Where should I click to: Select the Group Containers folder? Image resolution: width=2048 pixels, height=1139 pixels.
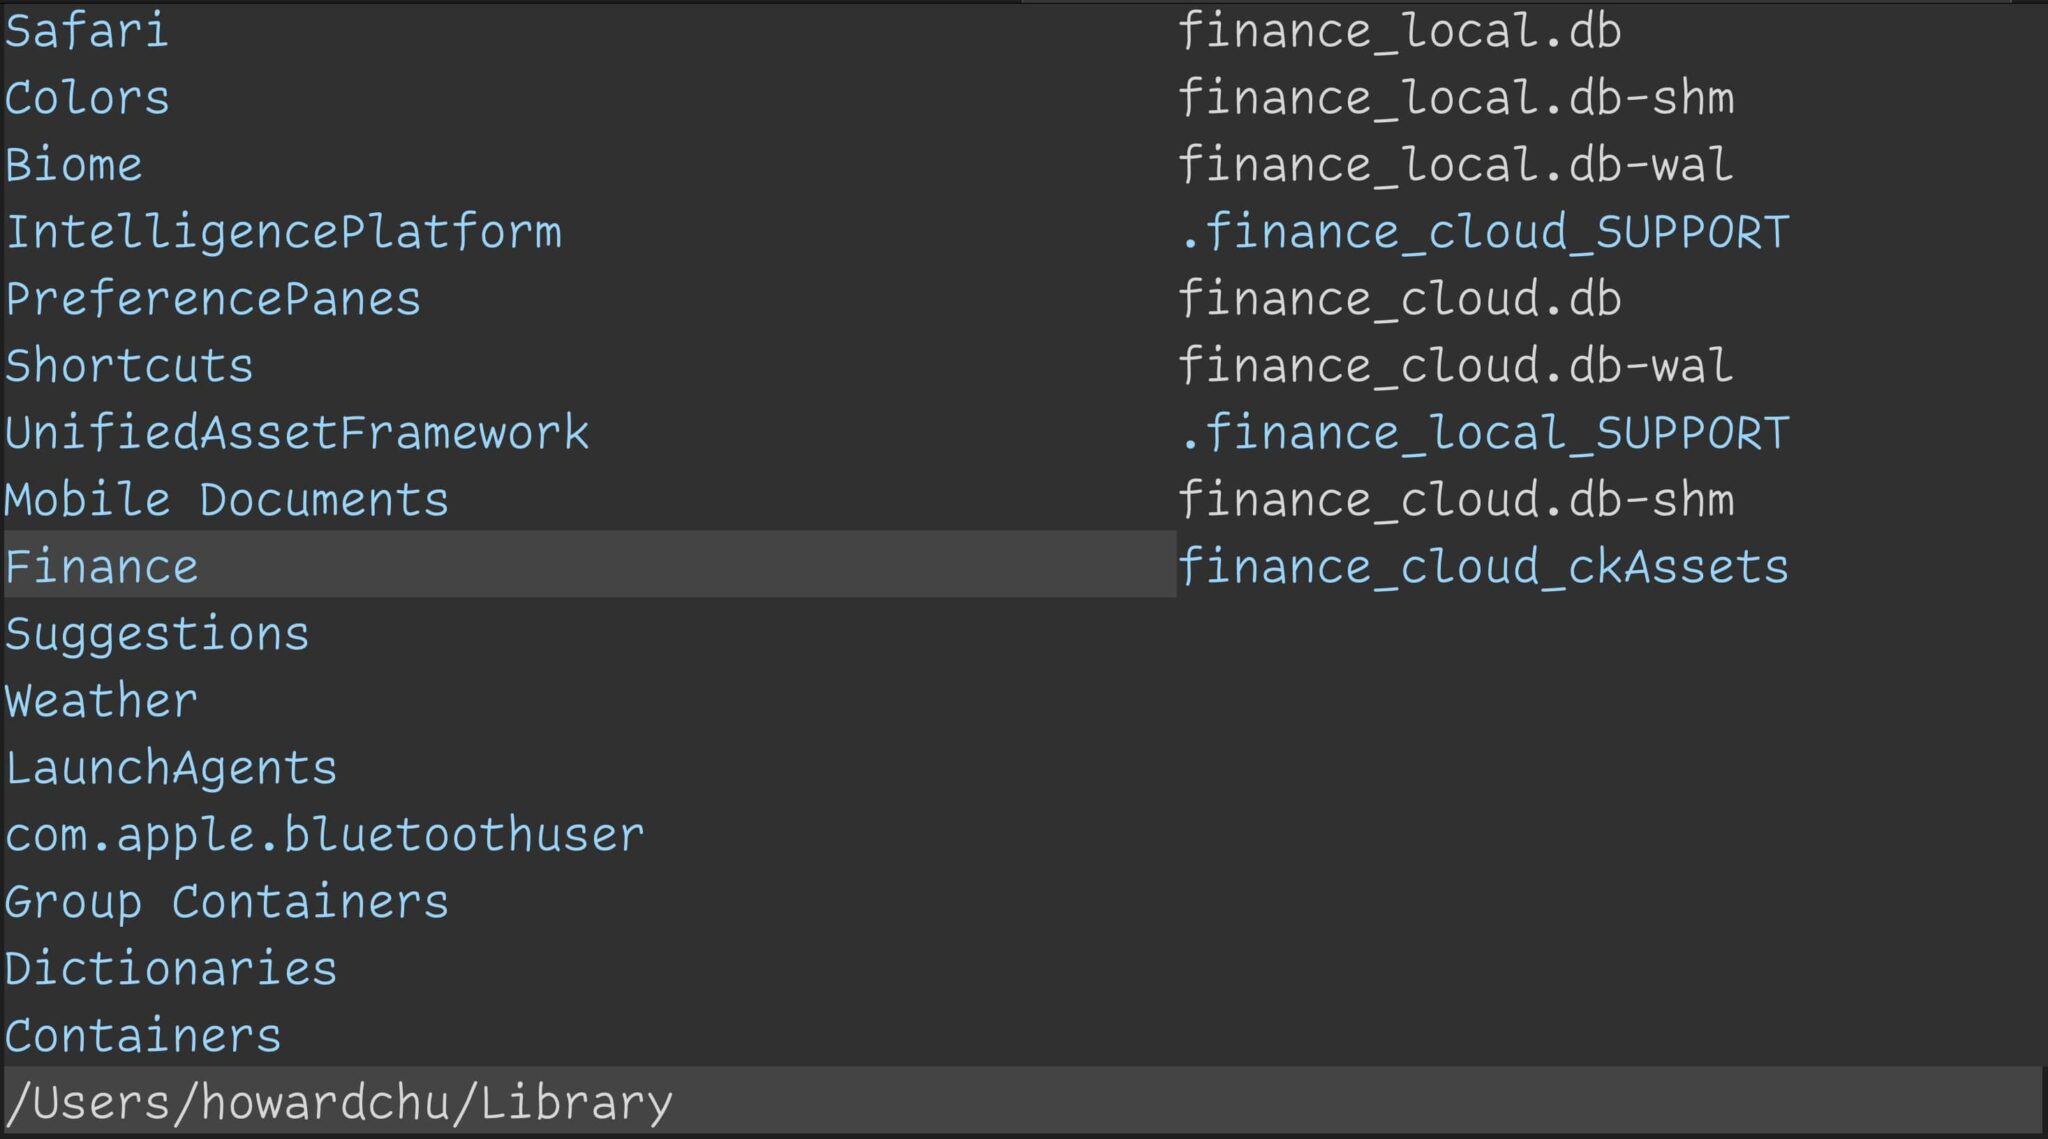click(x=226, y=902)
